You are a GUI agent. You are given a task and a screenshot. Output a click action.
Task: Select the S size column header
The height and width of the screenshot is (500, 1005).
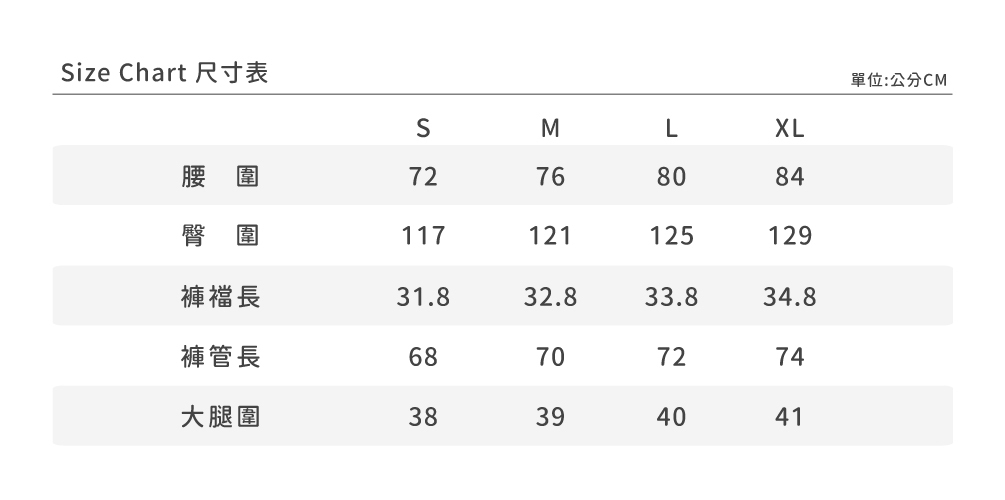[423, 129]
